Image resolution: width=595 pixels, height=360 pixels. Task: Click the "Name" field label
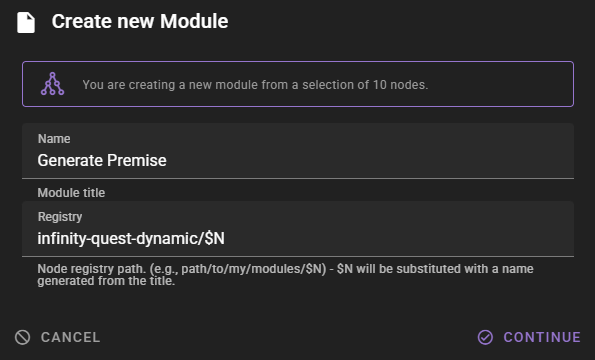click(x=54, y=139)
